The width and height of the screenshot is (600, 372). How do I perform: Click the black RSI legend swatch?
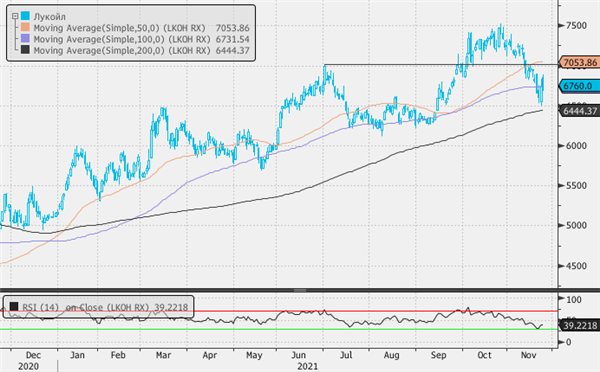point(14,307)
